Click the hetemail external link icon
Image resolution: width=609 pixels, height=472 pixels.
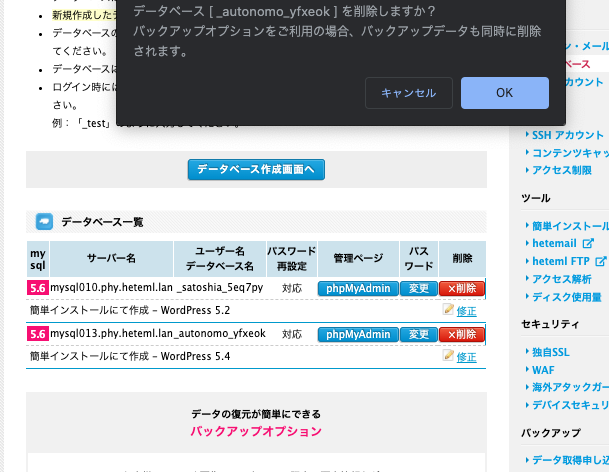(588, 243)
